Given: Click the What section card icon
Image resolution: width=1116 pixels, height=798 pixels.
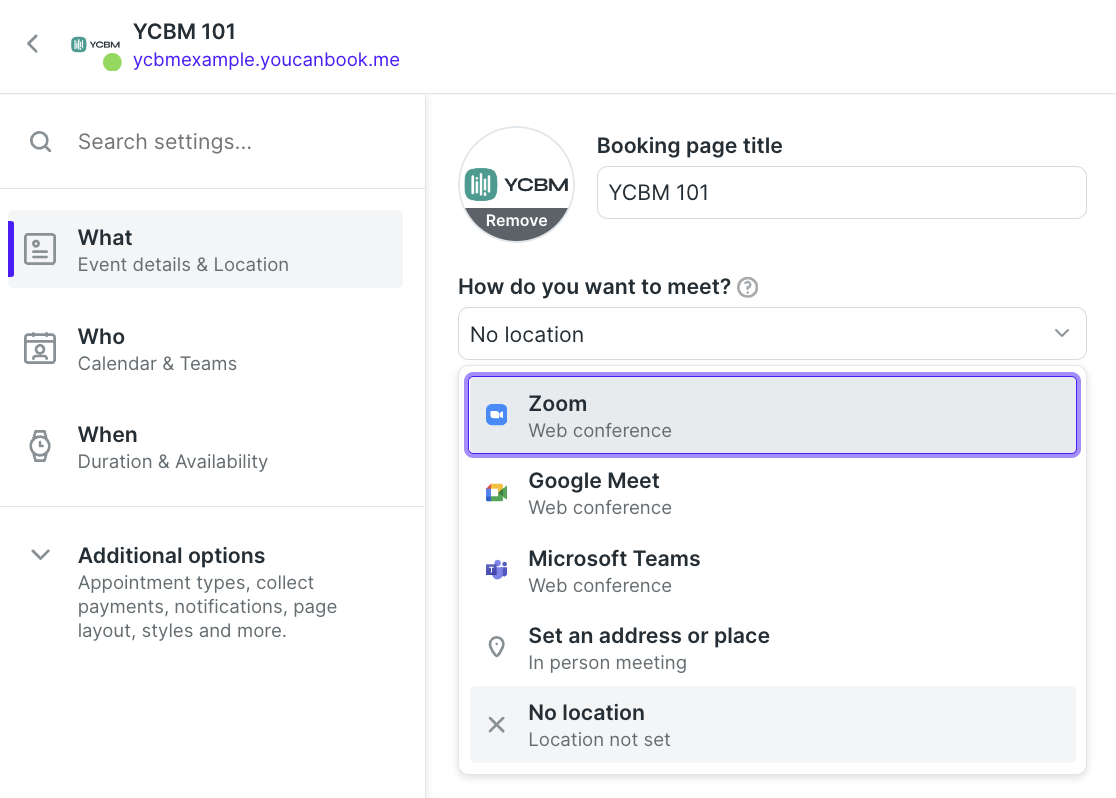Looking at the screenshot, I should point(40,249).
